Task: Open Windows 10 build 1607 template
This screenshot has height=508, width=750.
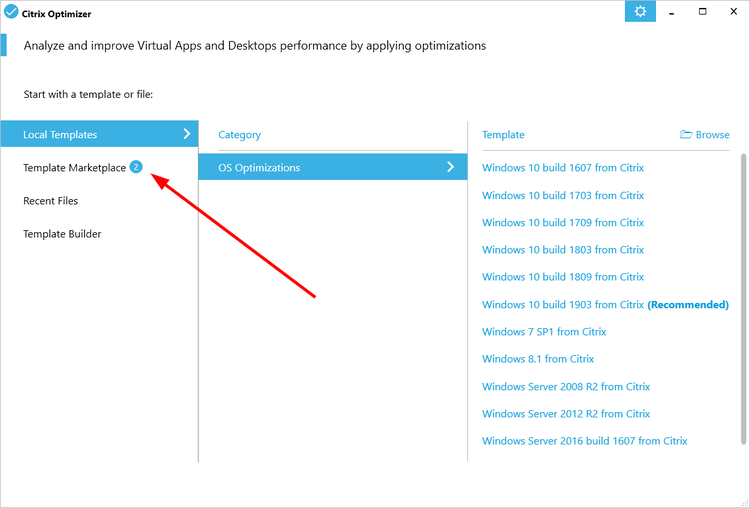Action: point(563,168)
